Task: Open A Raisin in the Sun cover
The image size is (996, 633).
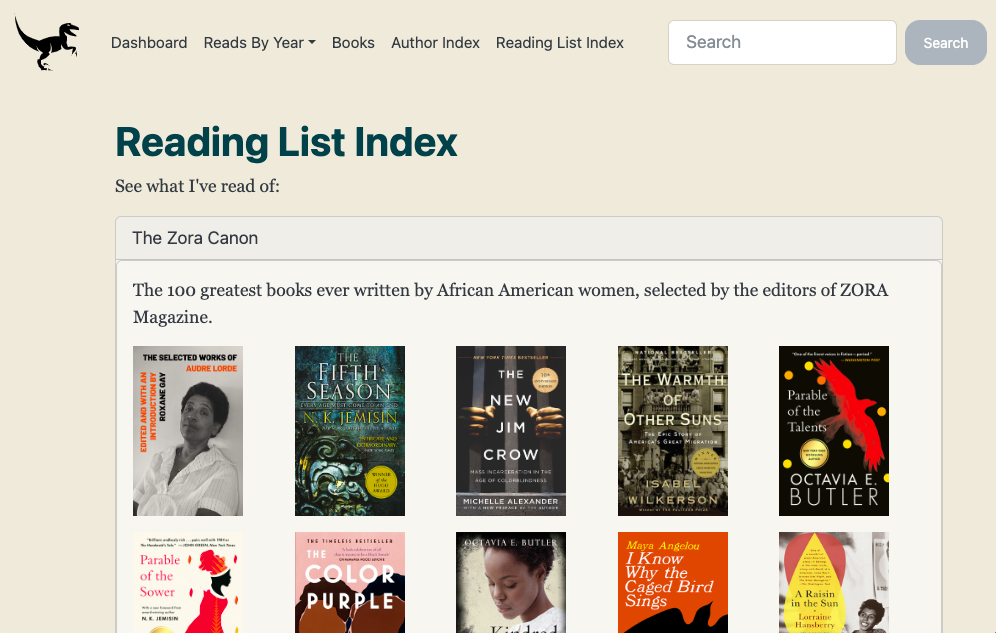Action: click(x=834, y=582)
